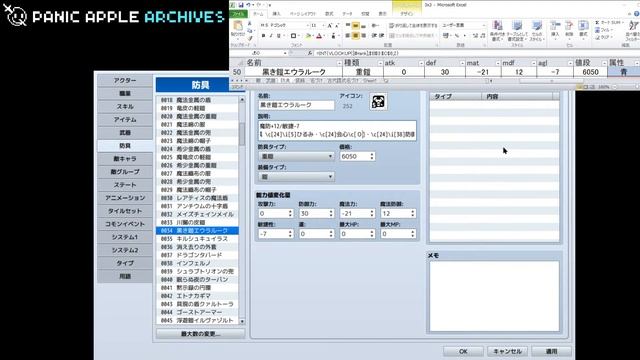The image size is (640, 360).
Task: Open the コモンイベント database tab
Action: [x=125, y=224]
